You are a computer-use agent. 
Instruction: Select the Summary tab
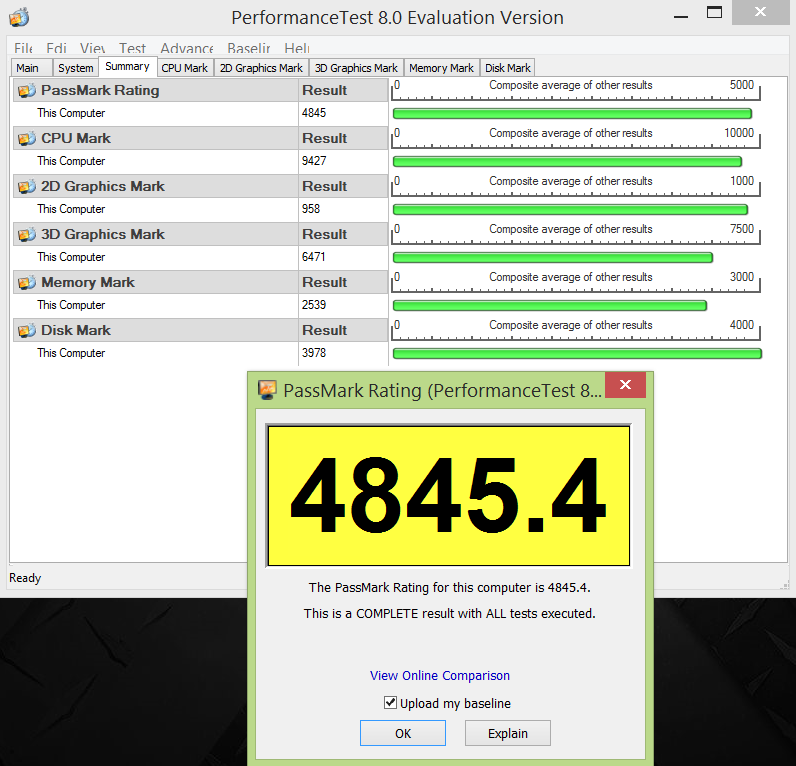(127, 66)
